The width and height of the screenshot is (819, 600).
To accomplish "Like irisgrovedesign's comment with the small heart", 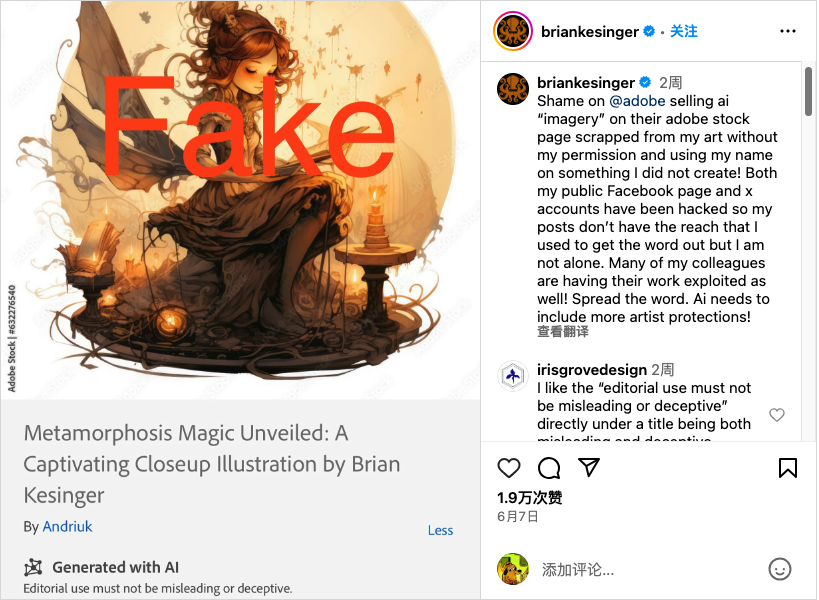I will coord(777,415).
